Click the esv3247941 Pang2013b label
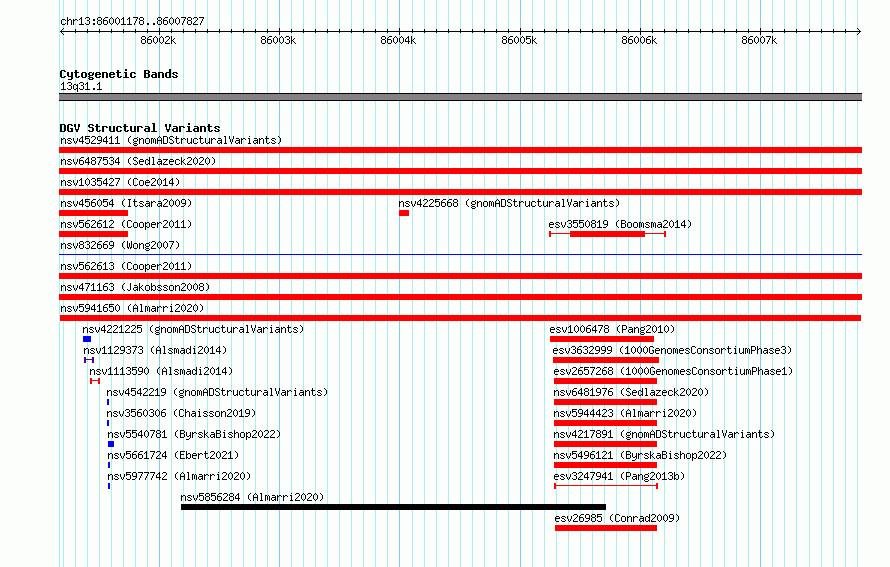890x567 pixels. (619, 476)
